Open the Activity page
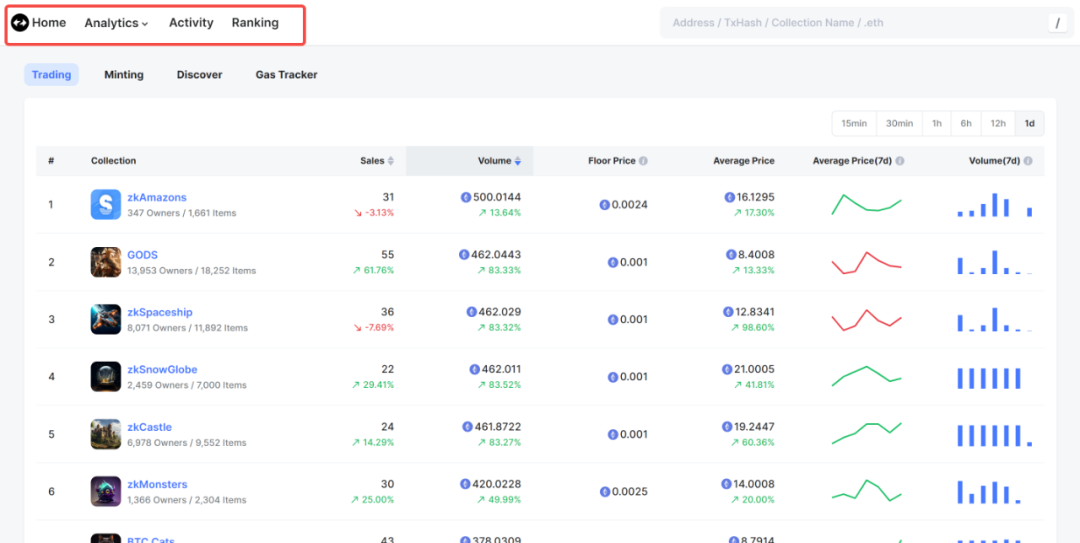The height and width of the screenshot is (543, 1080). (191, 23)
